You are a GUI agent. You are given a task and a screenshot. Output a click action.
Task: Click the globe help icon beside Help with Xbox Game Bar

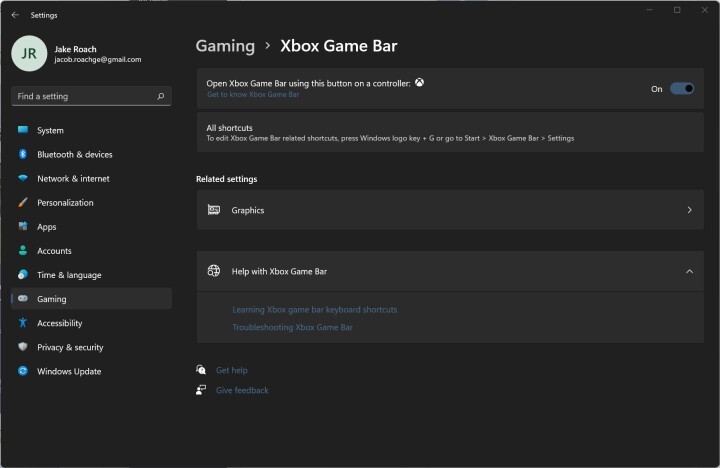coord(214,271)
